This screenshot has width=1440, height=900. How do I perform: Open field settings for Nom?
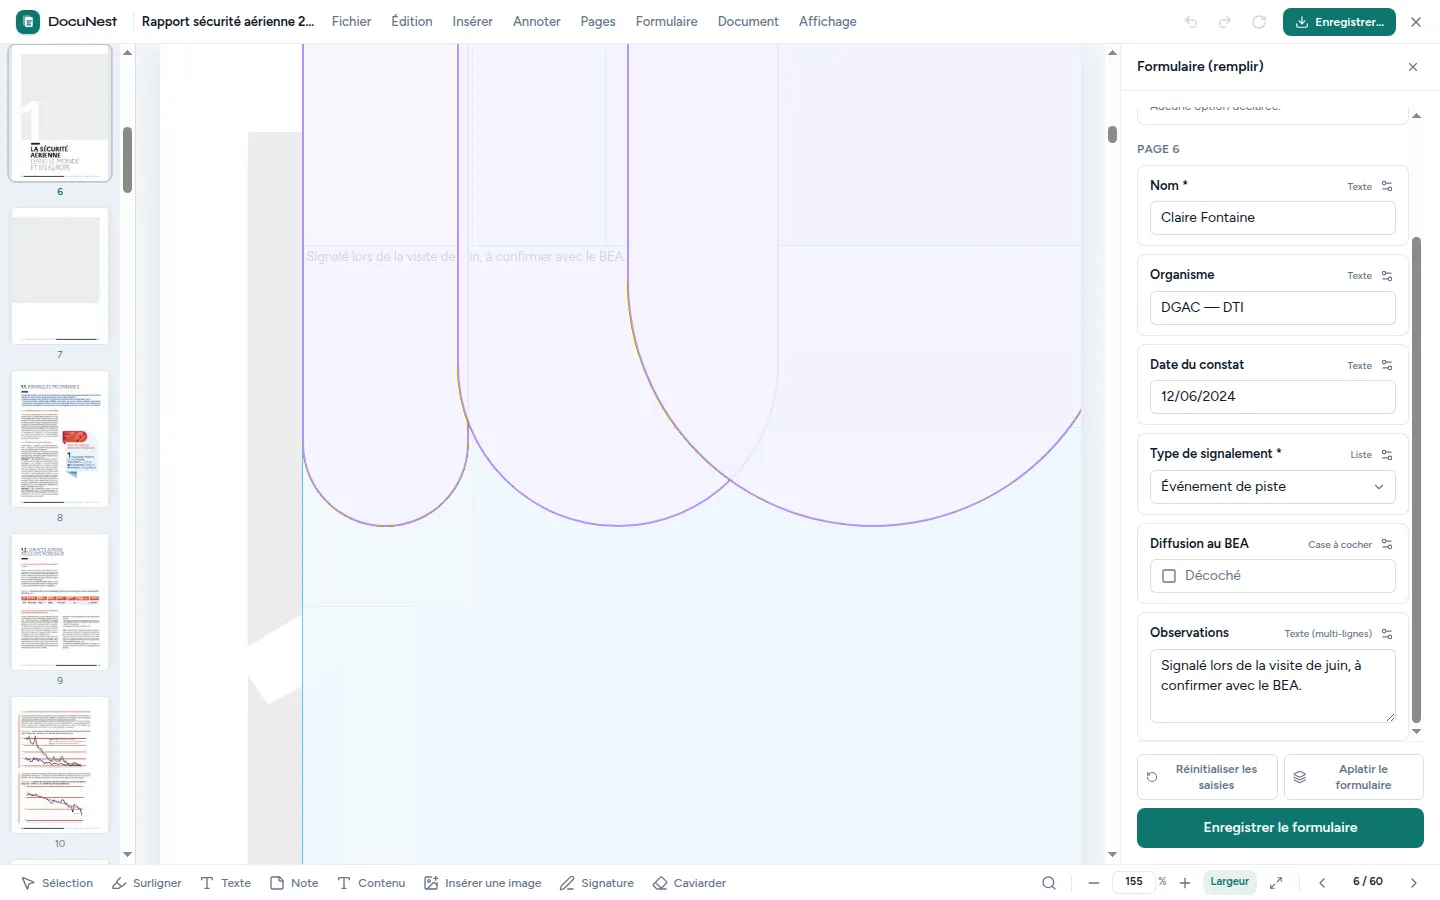click(1387, 186)
